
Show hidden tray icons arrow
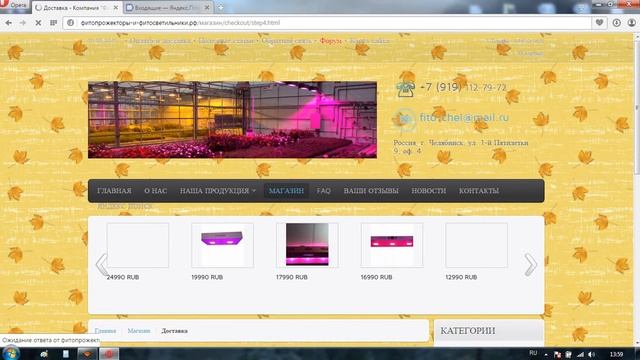[546, 355]
